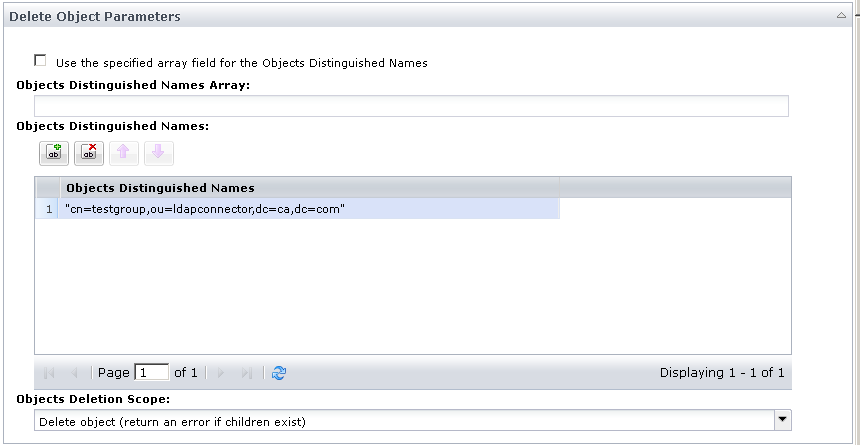Click Objects Distinguished Names Array field
This screenshot has width=860, height=445.
pos(411,106)
